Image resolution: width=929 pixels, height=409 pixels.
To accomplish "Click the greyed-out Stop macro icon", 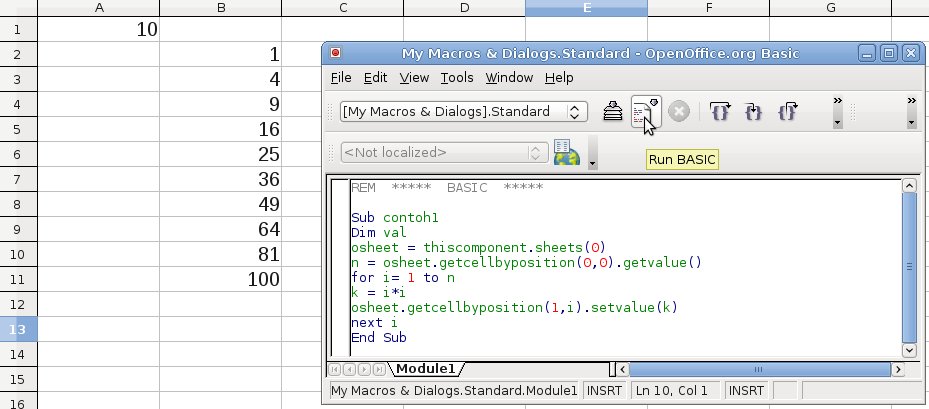I will pos(679,112).
